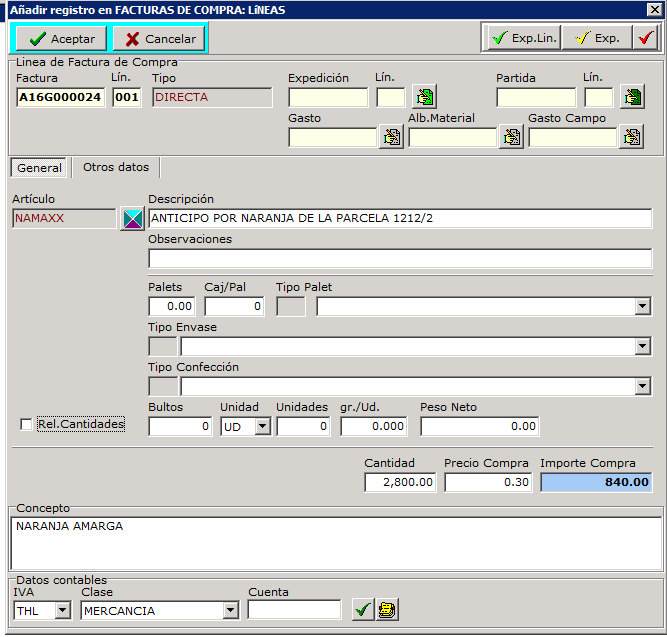Click the green checkmark beside Cuenta

click(x=363, y=609)
